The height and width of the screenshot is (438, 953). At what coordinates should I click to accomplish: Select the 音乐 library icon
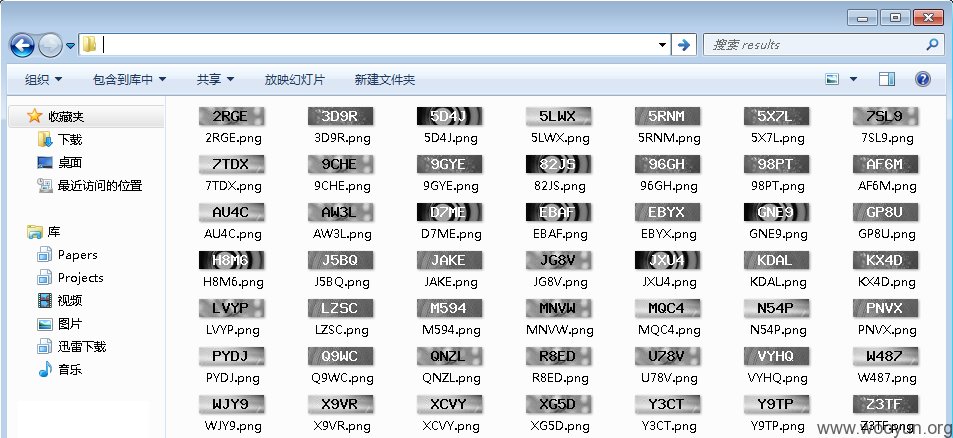tap(45, 369)
